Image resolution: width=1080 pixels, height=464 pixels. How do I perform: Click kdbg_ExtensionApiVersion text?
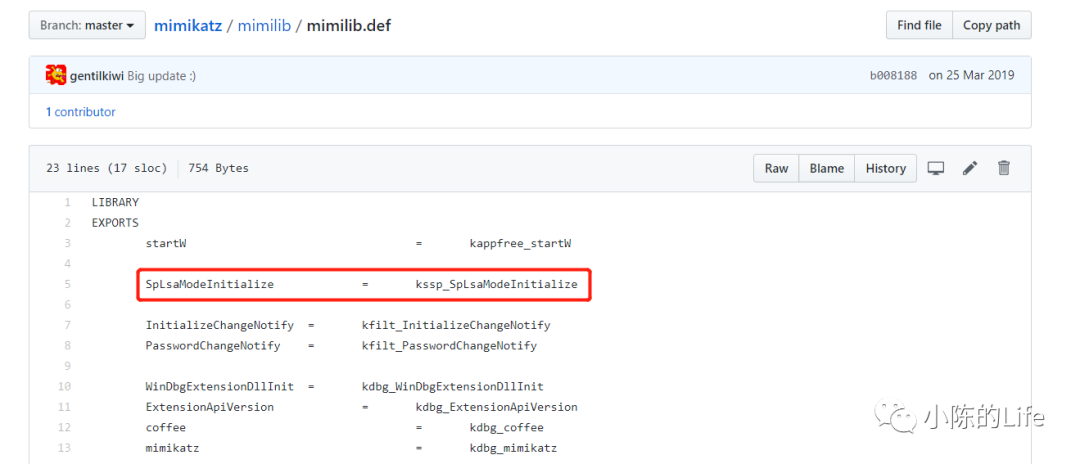click(x=497, y=407)
